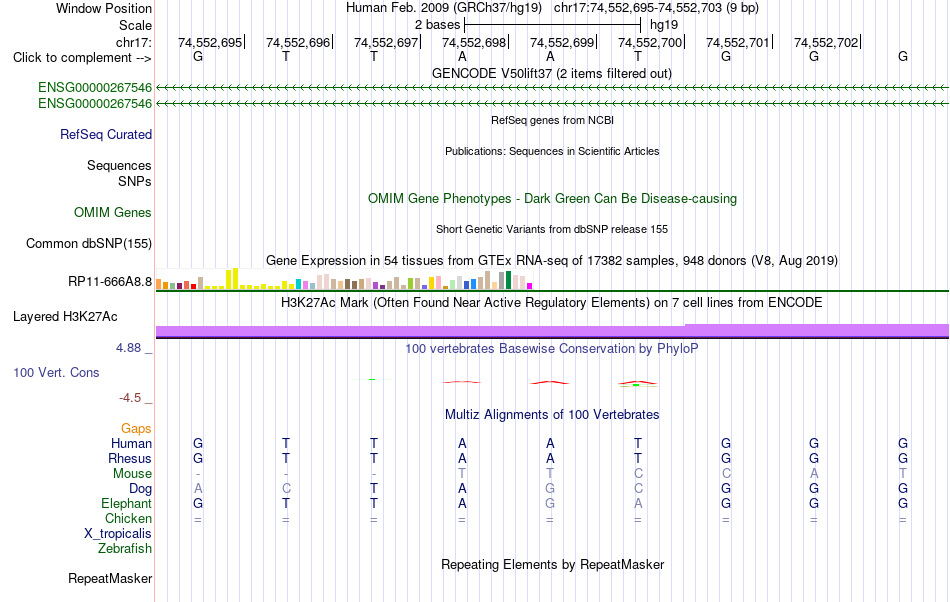Click the chr17:74,552,695-74,552,703 position text

[x=656, y=8]
